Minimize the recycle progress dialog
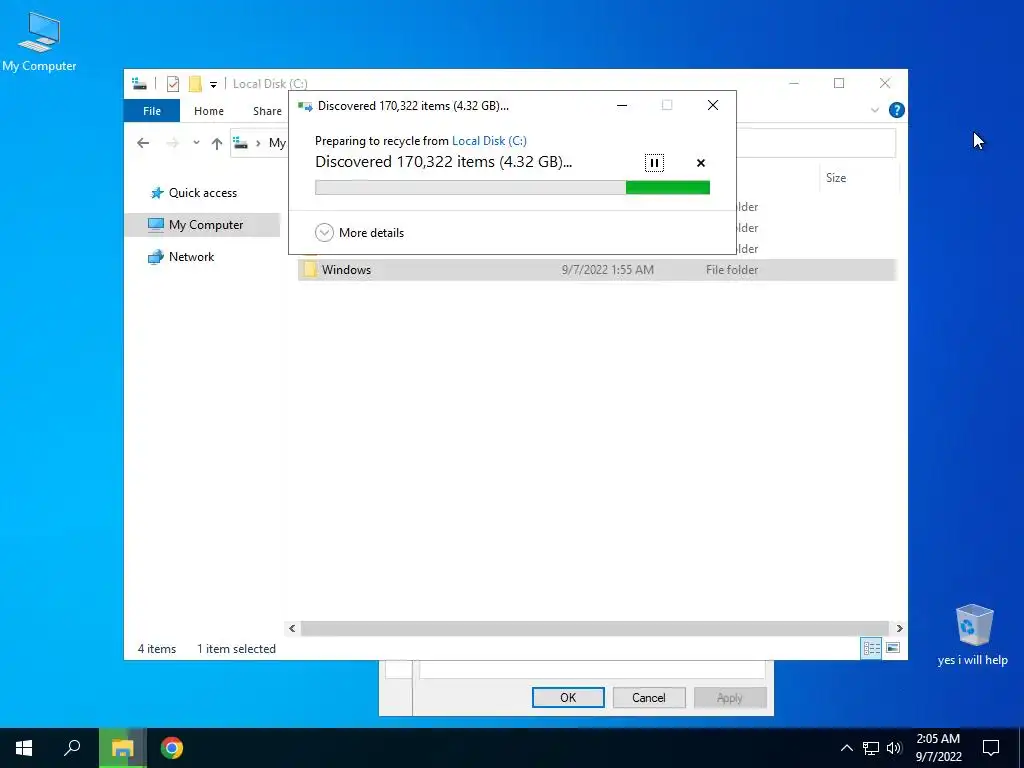Image resolution: width=1024 pixels, height=768 pixels. 622,105
